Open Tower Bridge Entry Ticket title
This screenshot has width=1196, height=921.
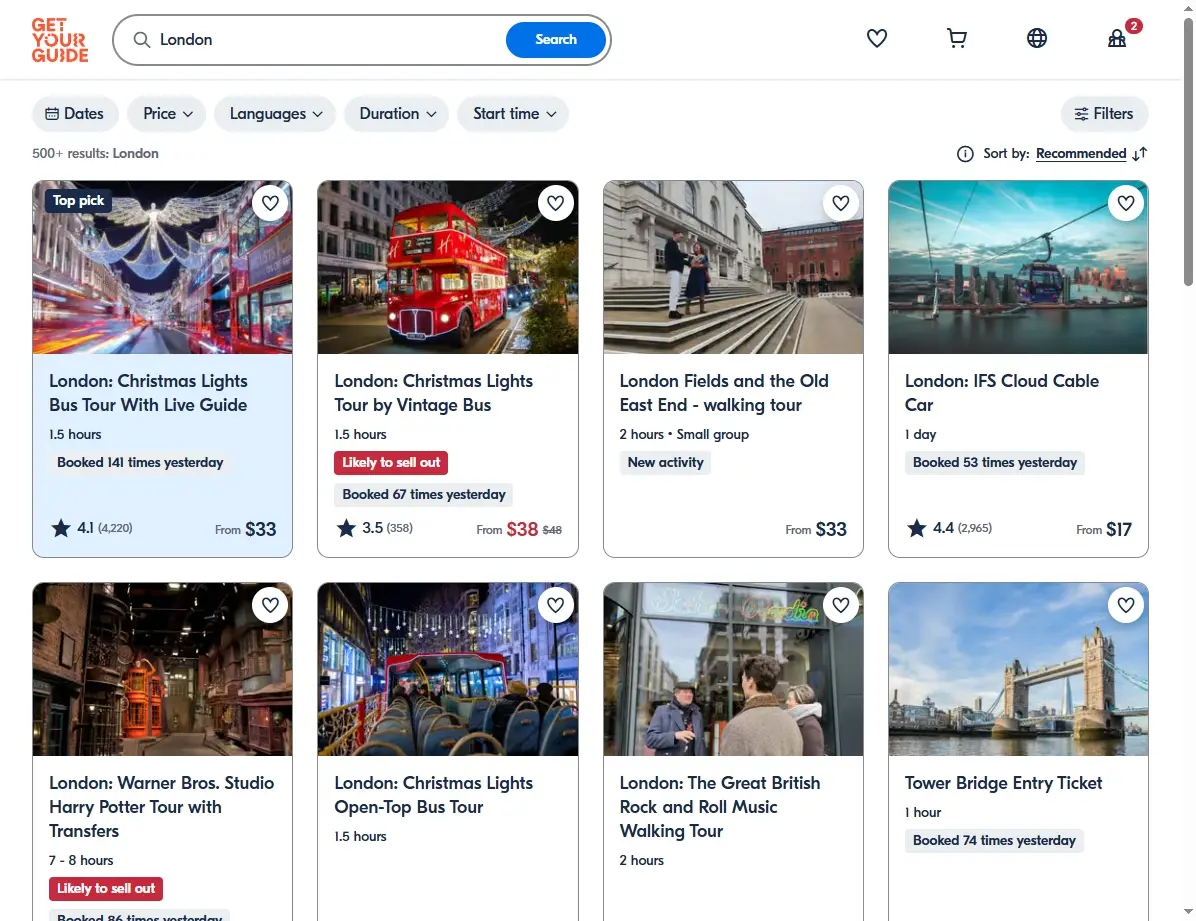point(1003,783)
